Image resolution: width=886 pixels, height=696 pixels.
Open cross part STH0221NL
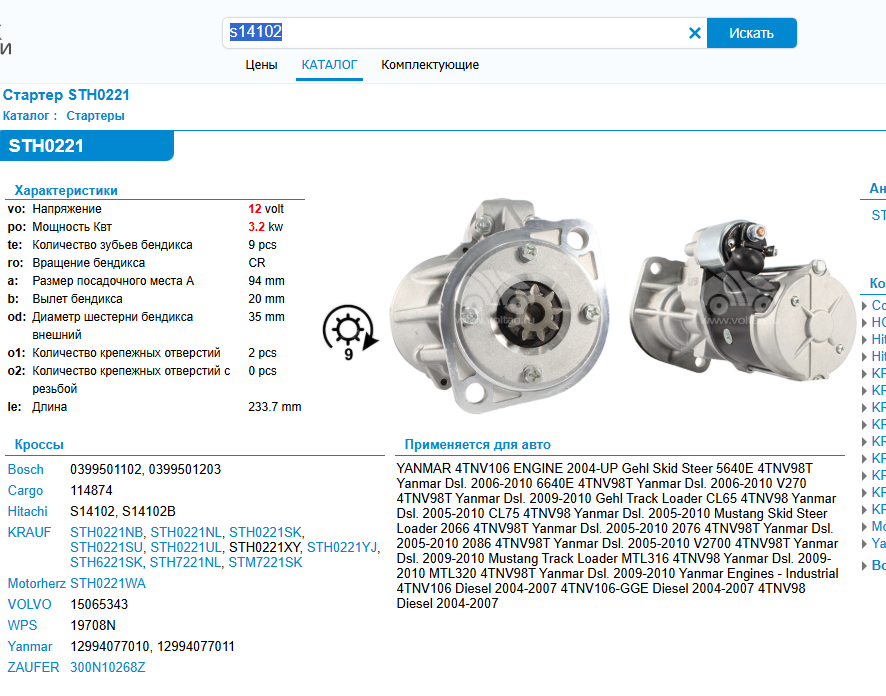click(186, 532)
